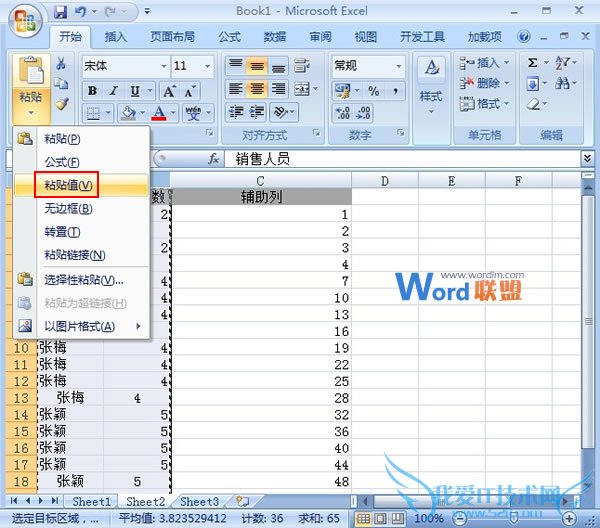600x528 pixels.
Task: Save the workbook via quick access toolbar
Action: [60, 12]
